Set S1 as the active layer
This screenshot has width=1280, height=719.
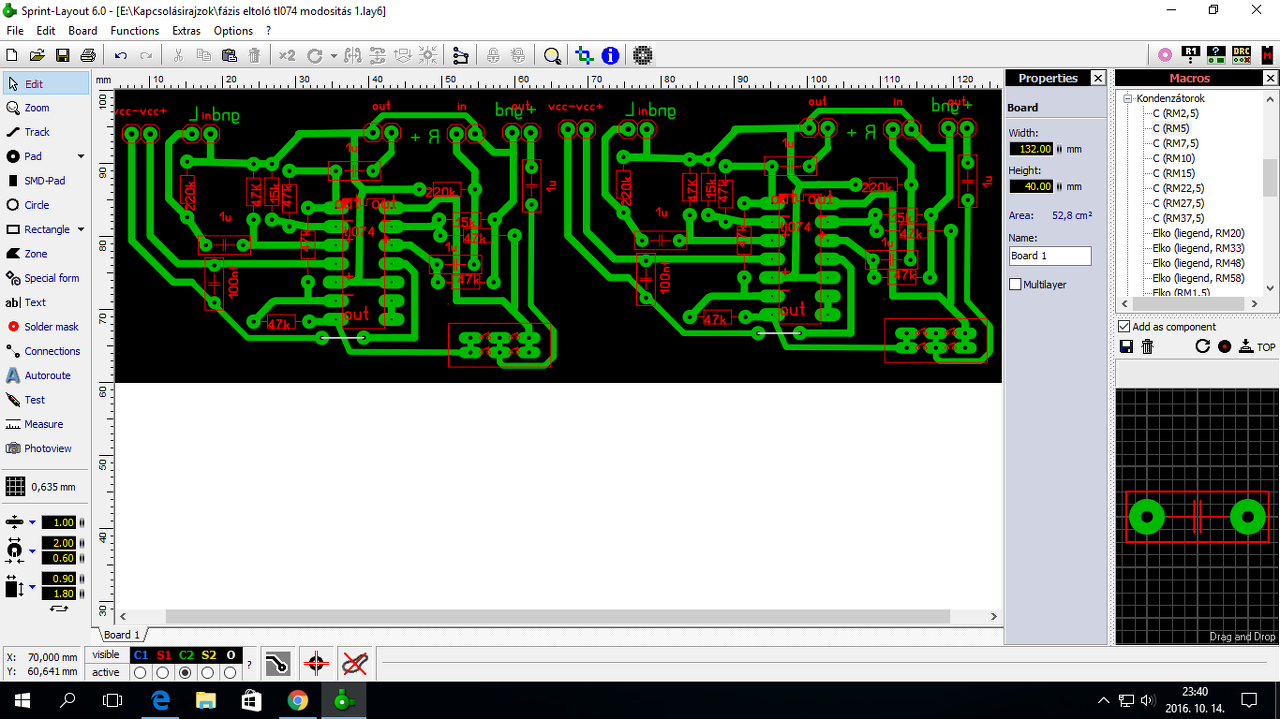(163, 673)
